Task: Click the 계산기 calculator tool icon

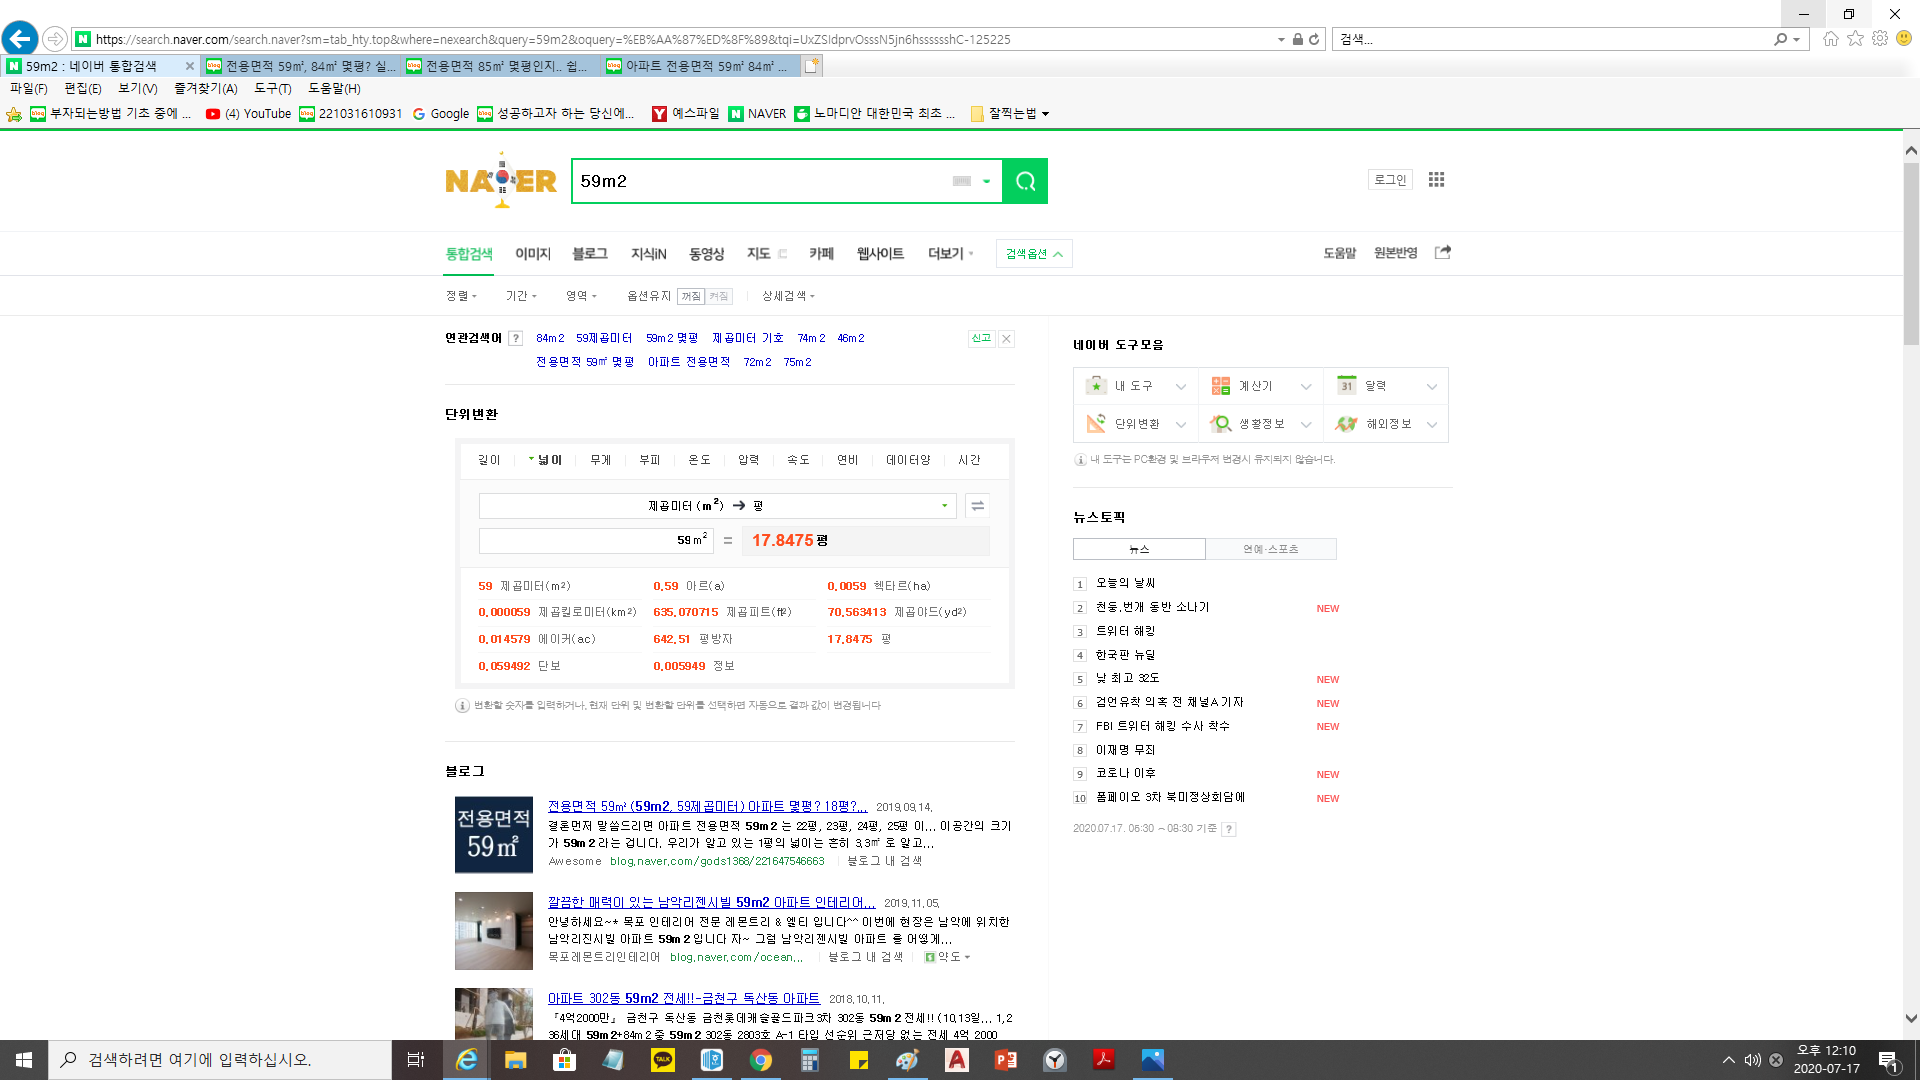Action: click(1221, 386)
